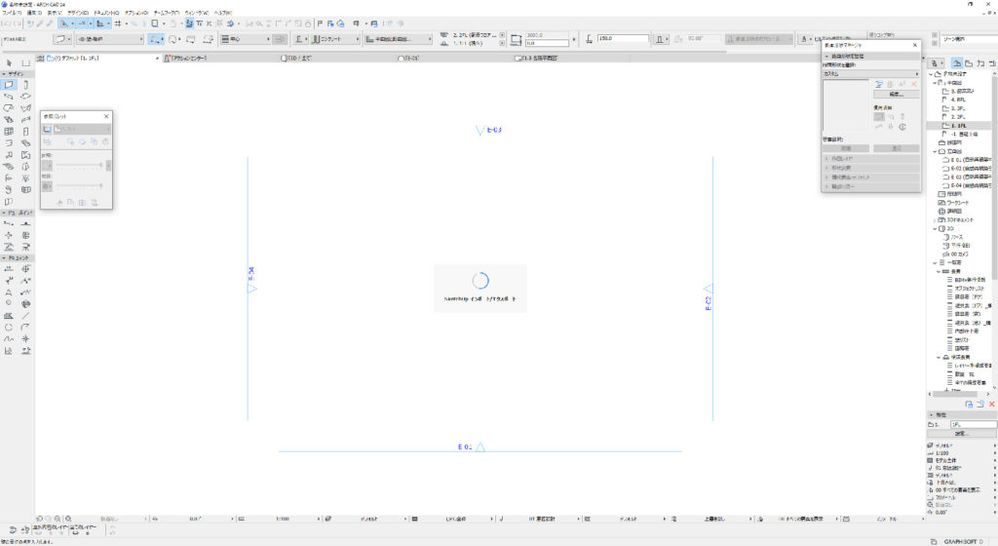Select the Section tool in Viewpoint section
Image resolution: width=998 pixels, height=546 pixels.
[9, 223]
